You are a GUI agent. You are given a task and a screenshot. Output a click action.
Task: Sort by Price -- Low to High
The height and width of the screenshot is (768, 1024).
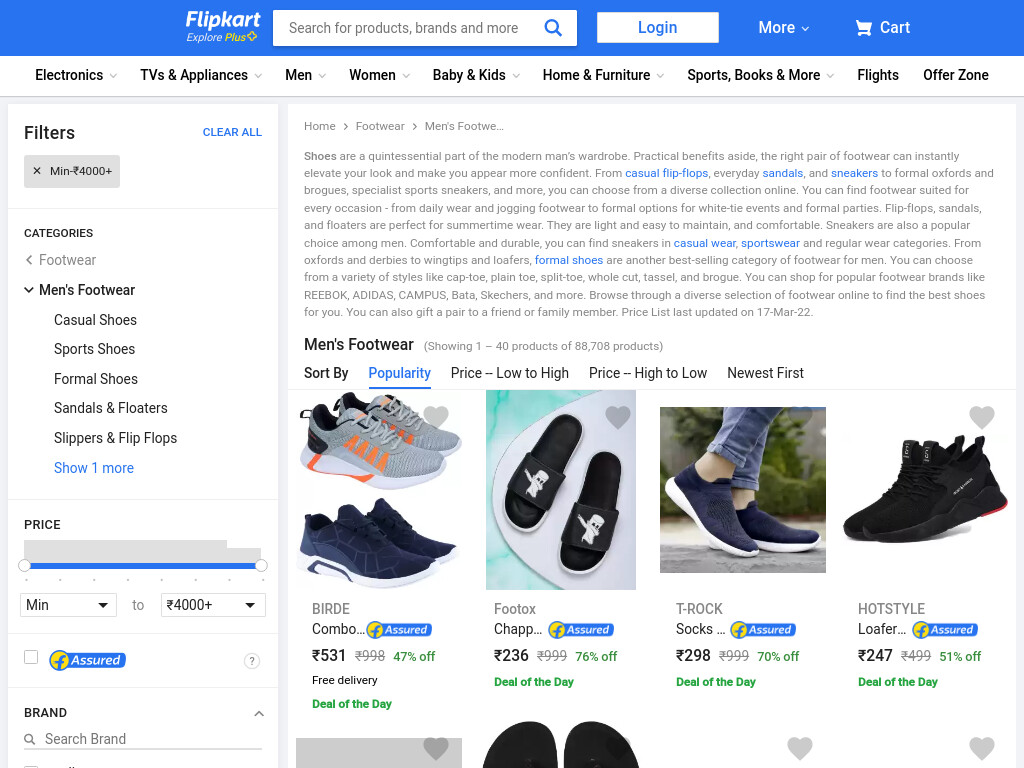pos(509,373)
